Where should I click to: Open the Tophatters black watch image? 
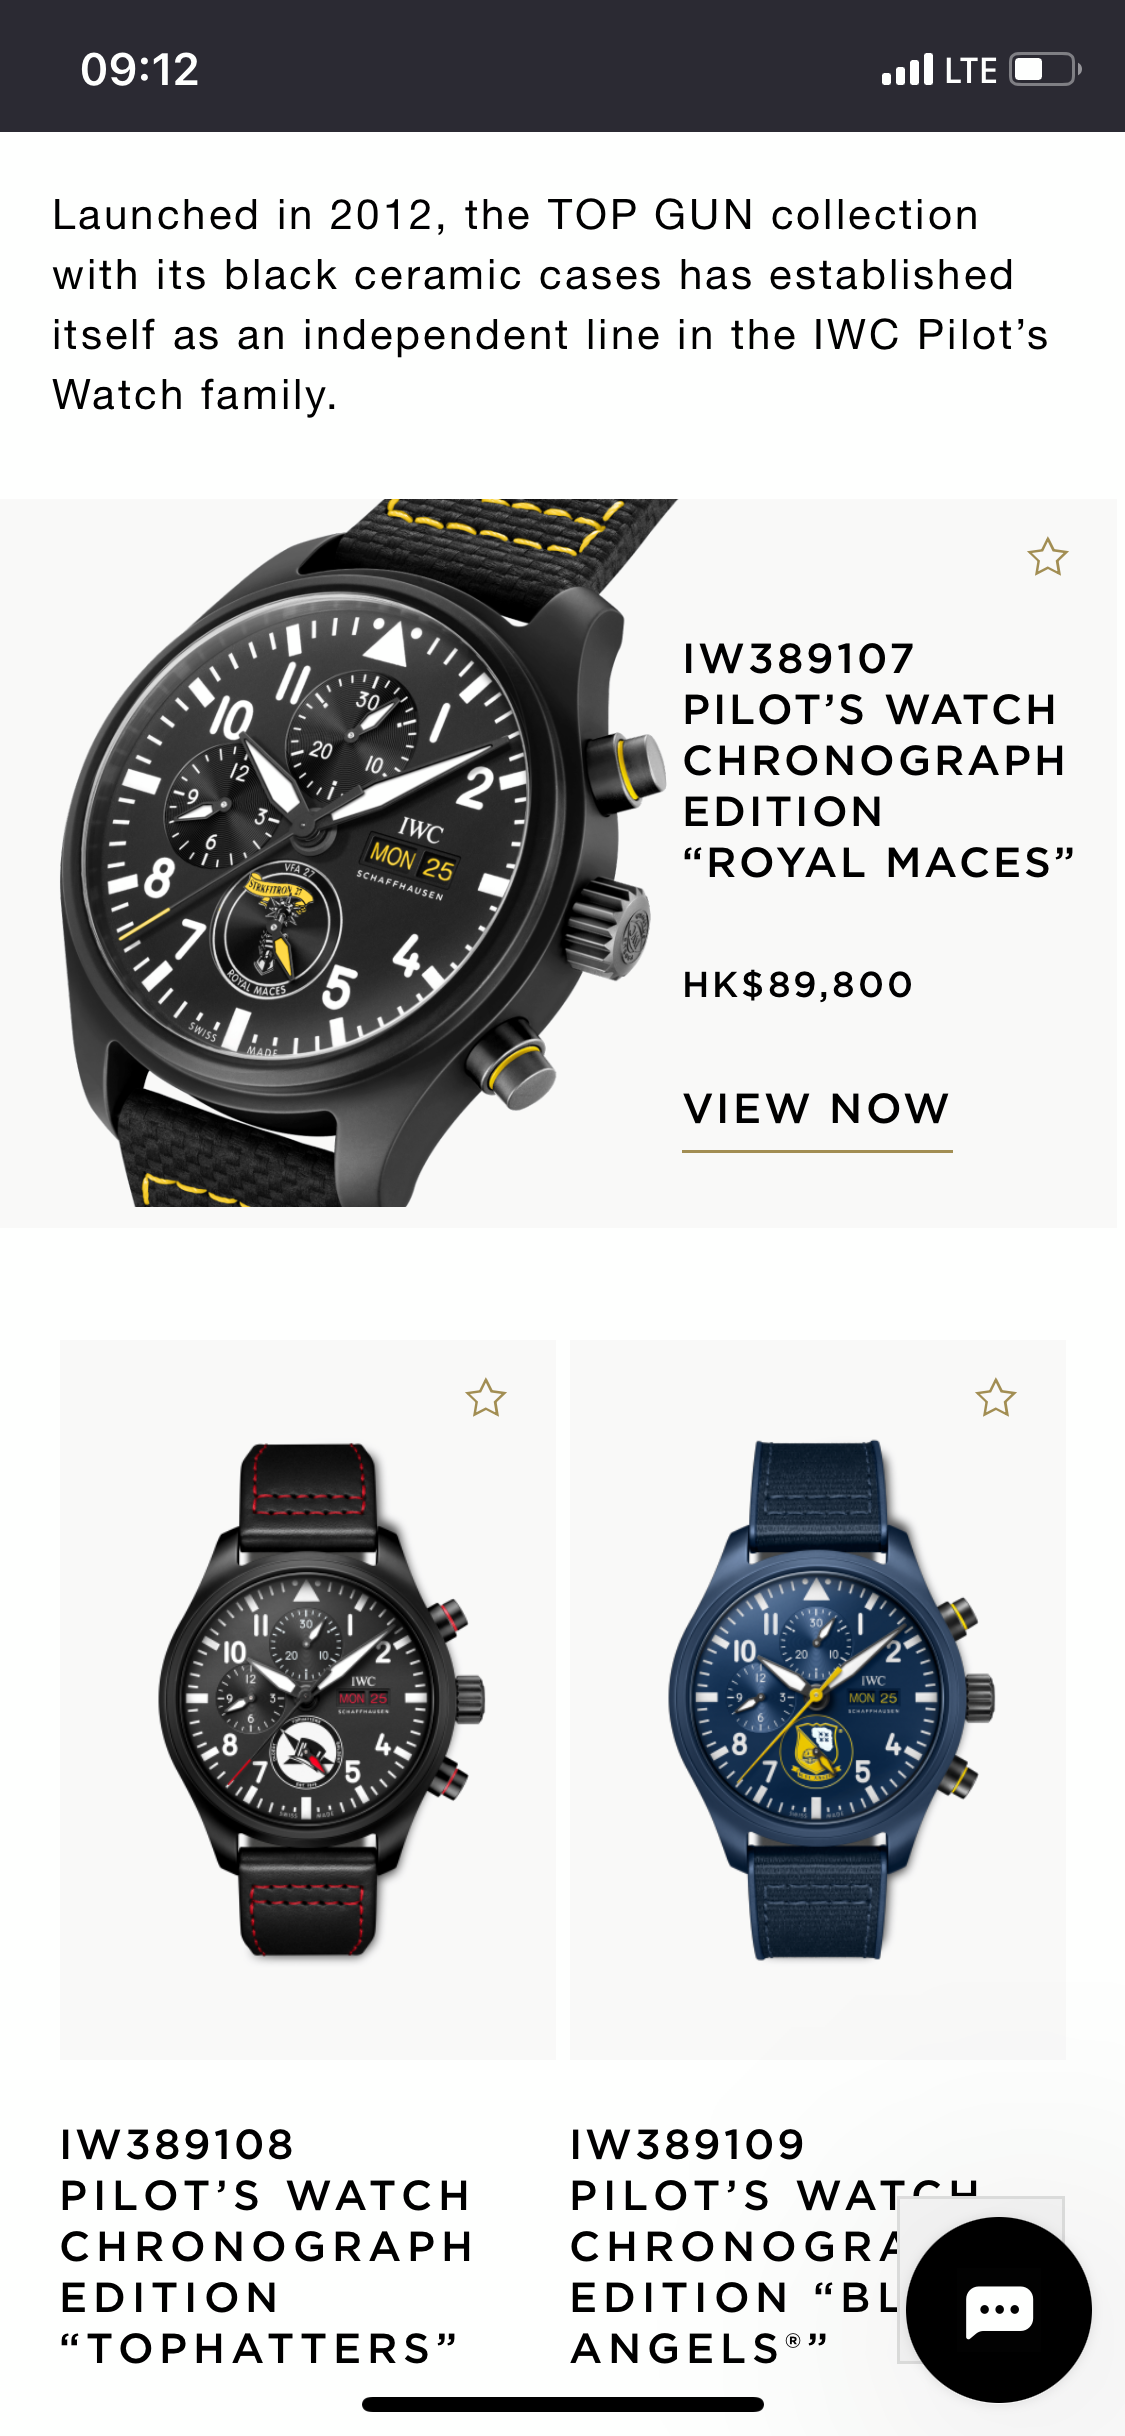click(x=308, y=1699)
